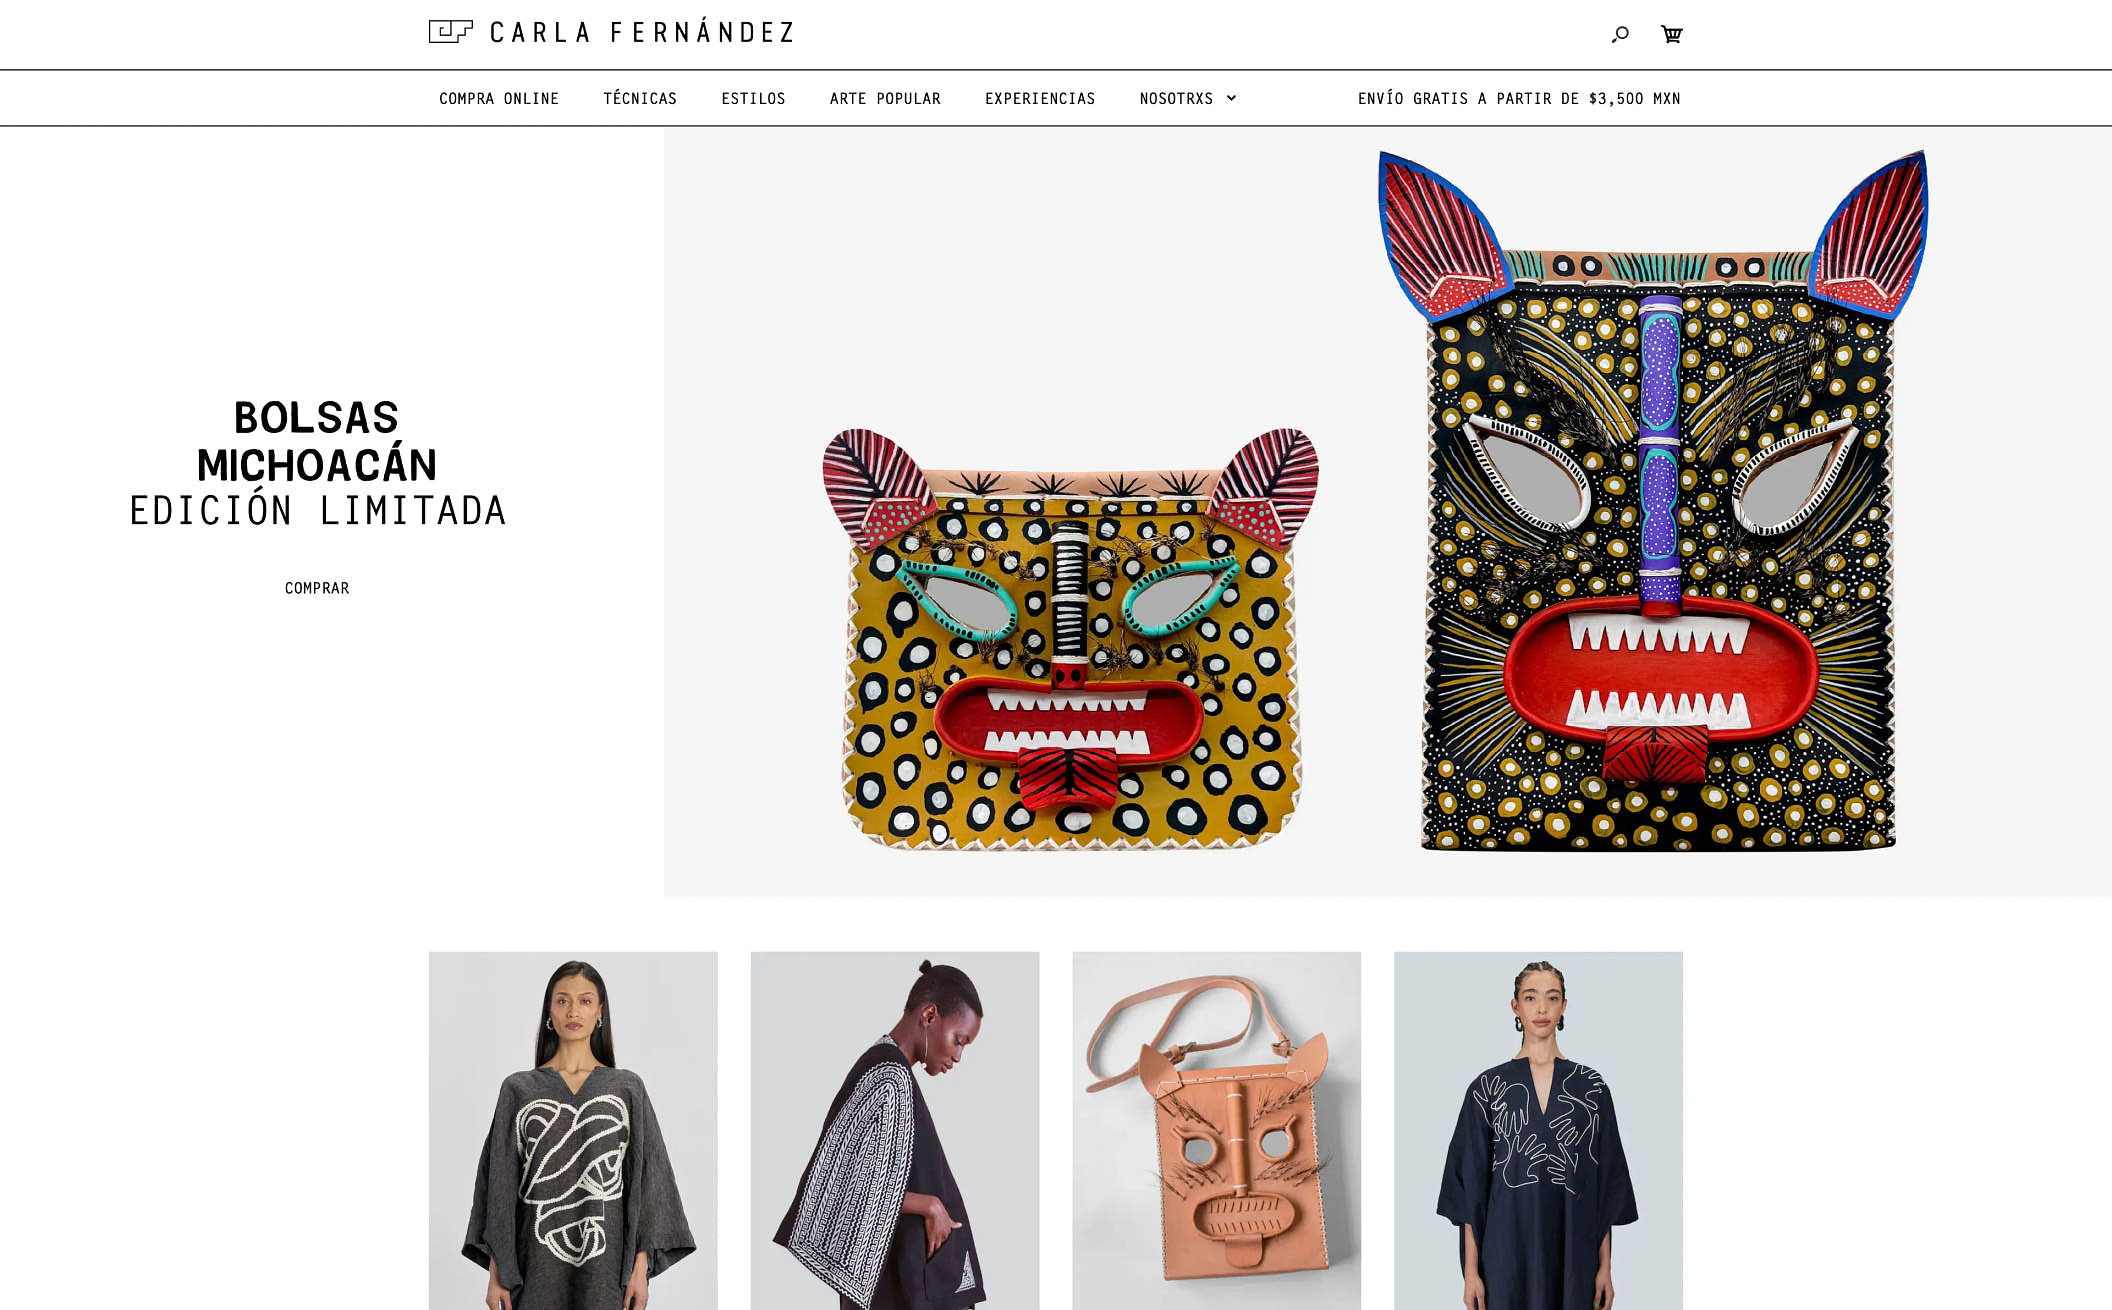This screenshot has width=2112, height=1310.
Task: Open the Arte Popular section
Action: tap(885, 98)
